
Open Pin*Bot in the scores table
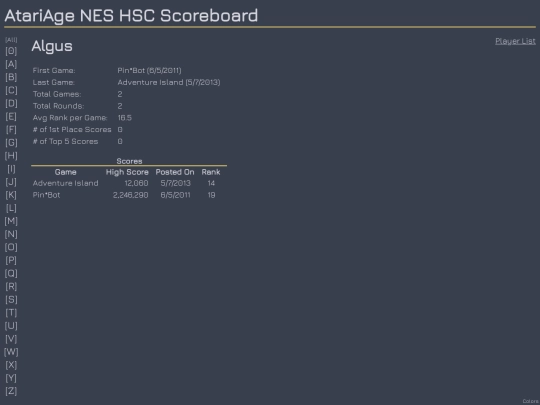point(46,195)
